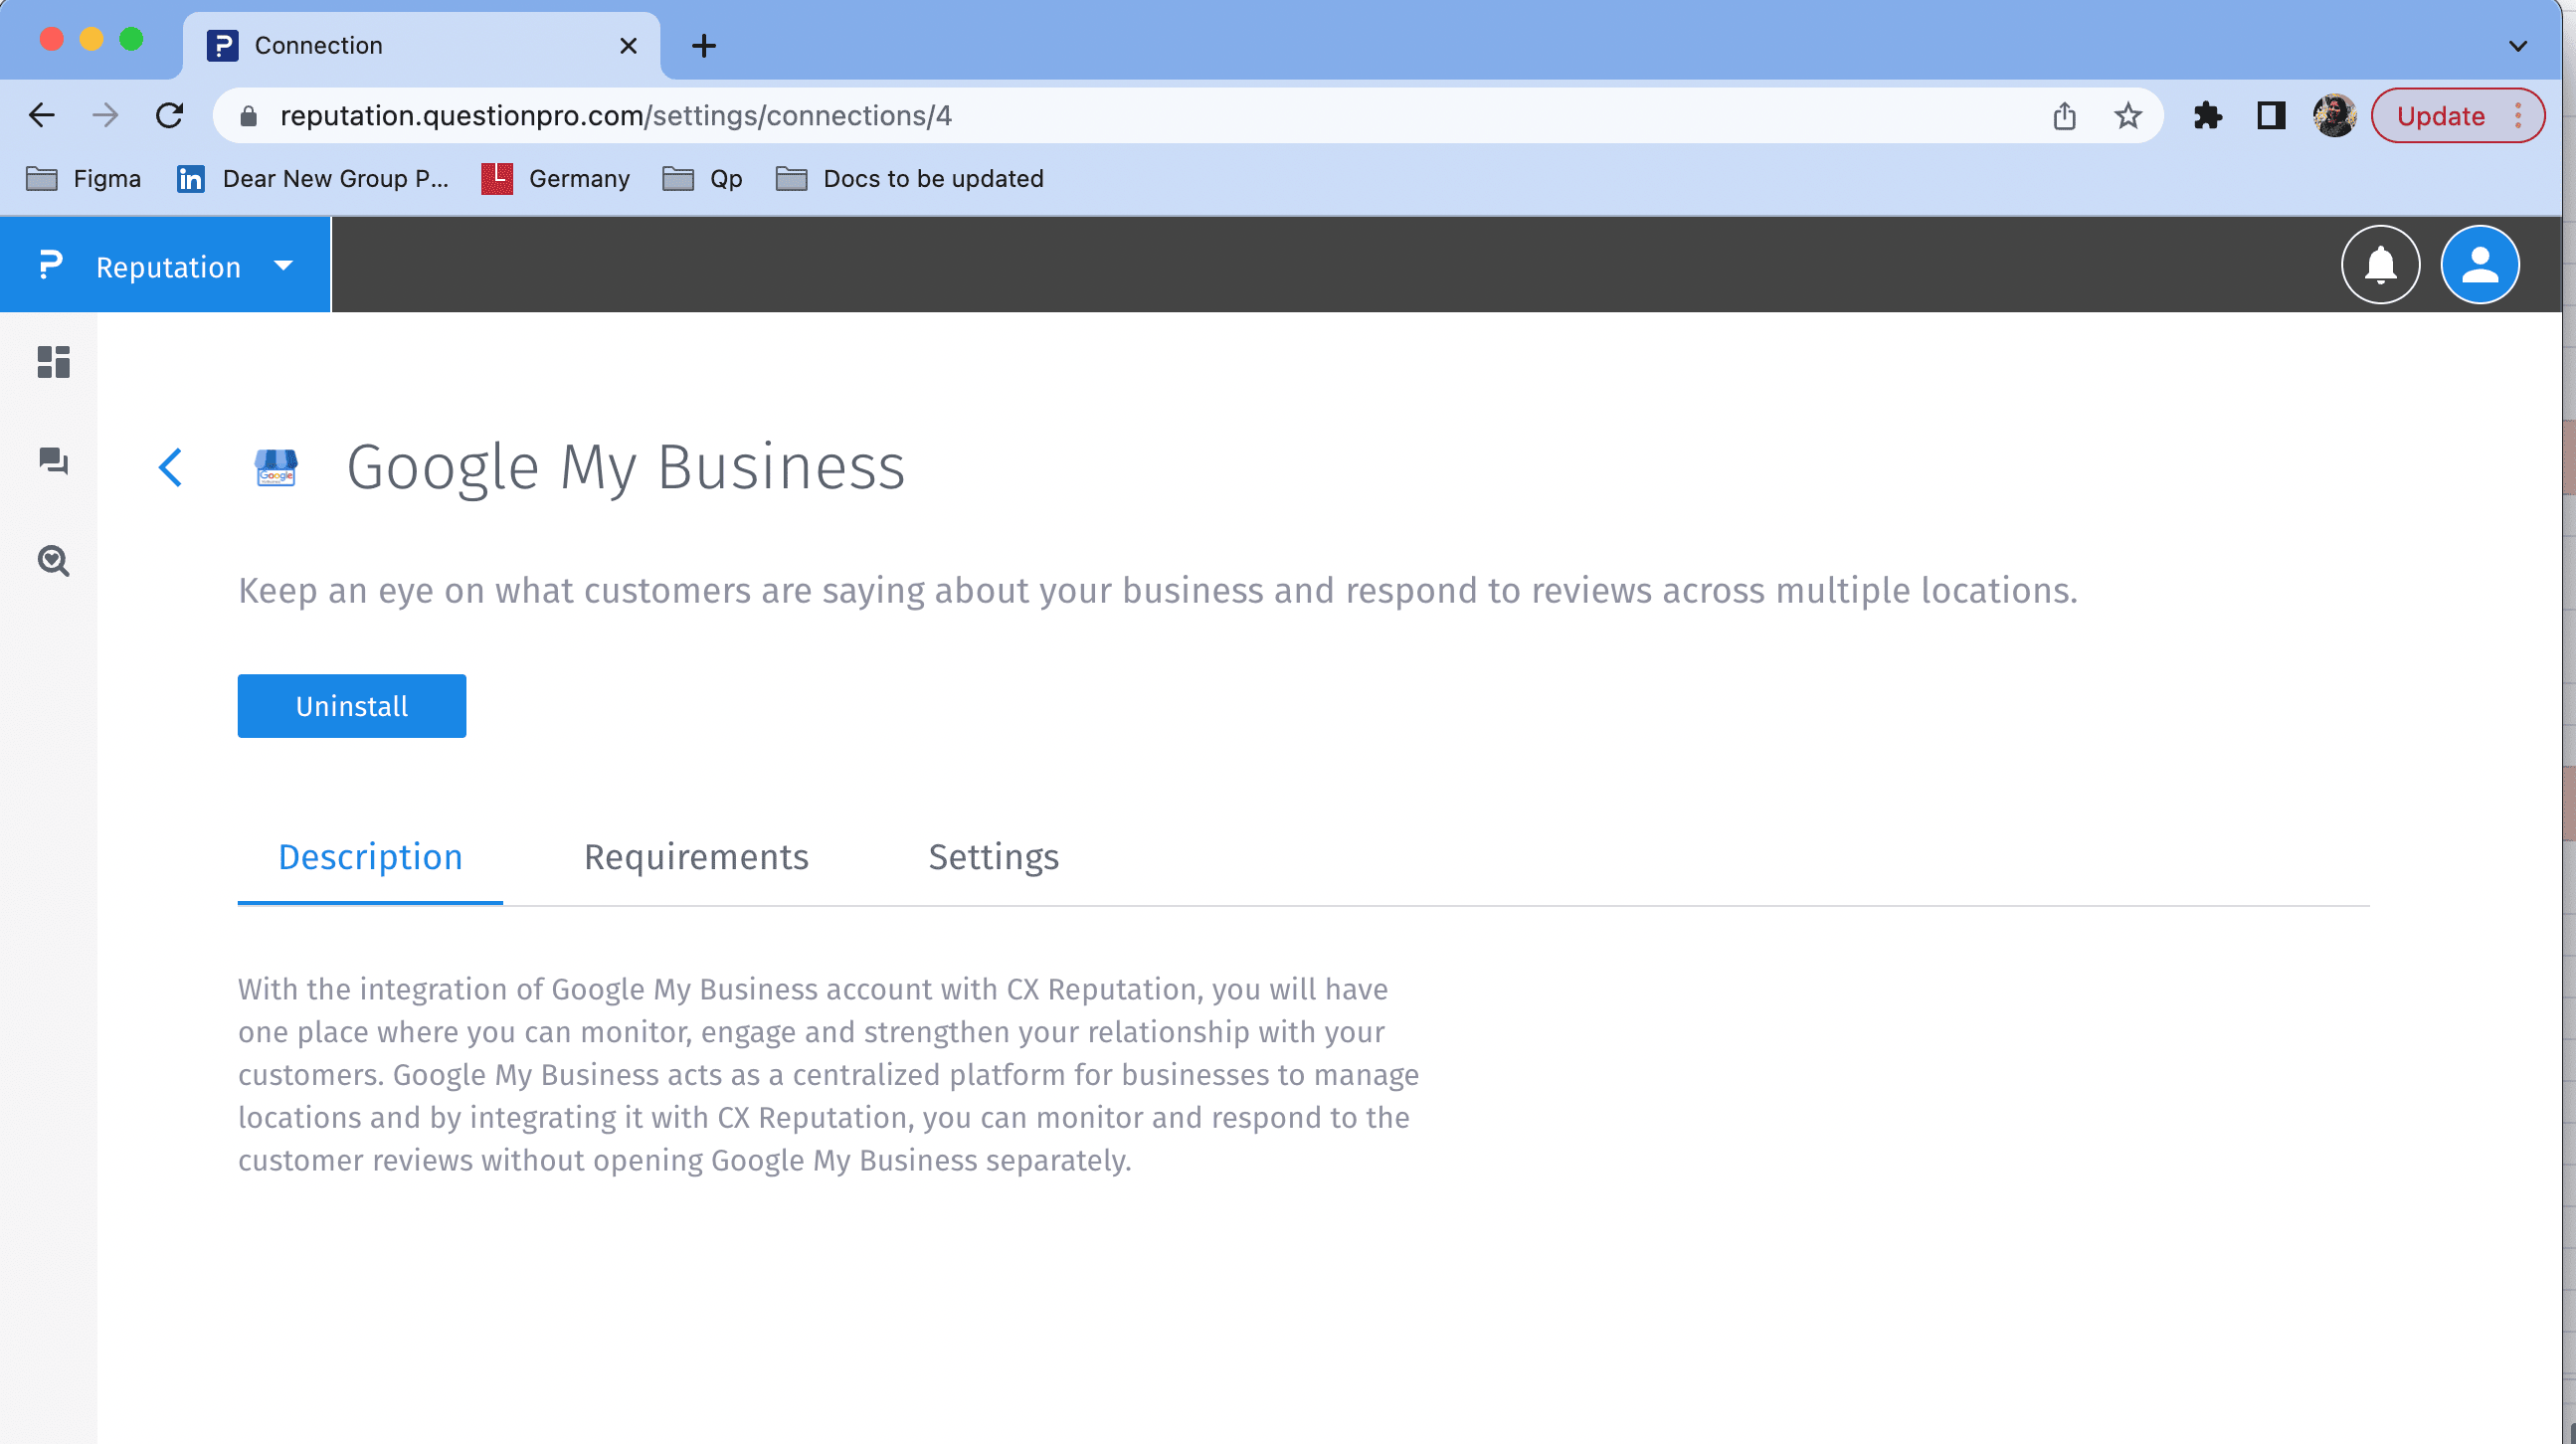Click the browser extensions puzzle icon

pyautogui.click(x=2204, y=116)
